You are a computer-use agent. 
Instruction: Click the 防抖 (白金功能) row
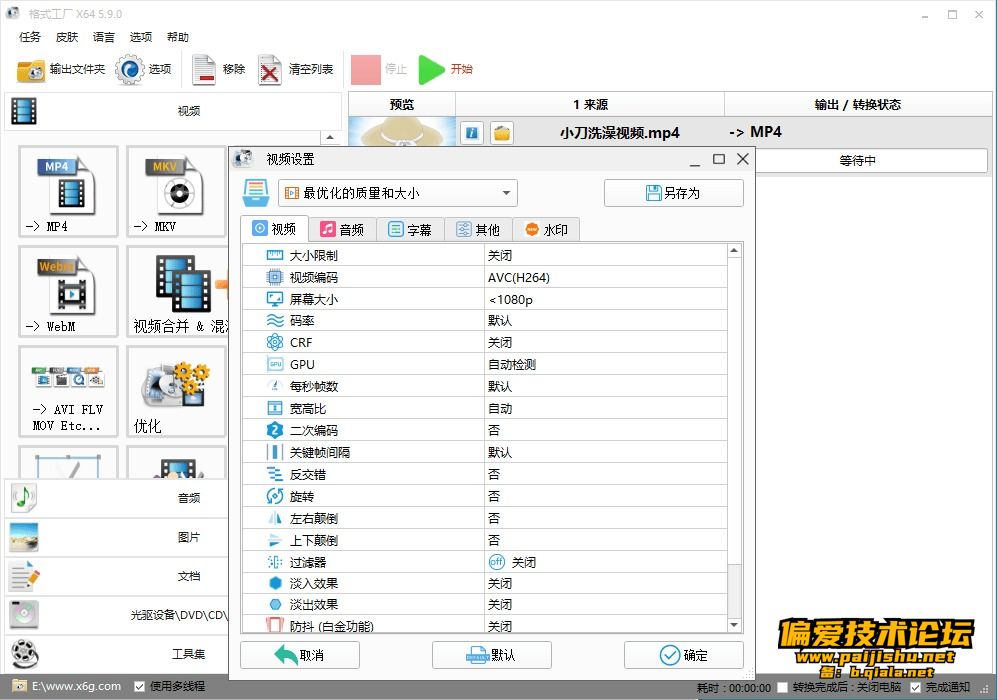click(485, 624)
